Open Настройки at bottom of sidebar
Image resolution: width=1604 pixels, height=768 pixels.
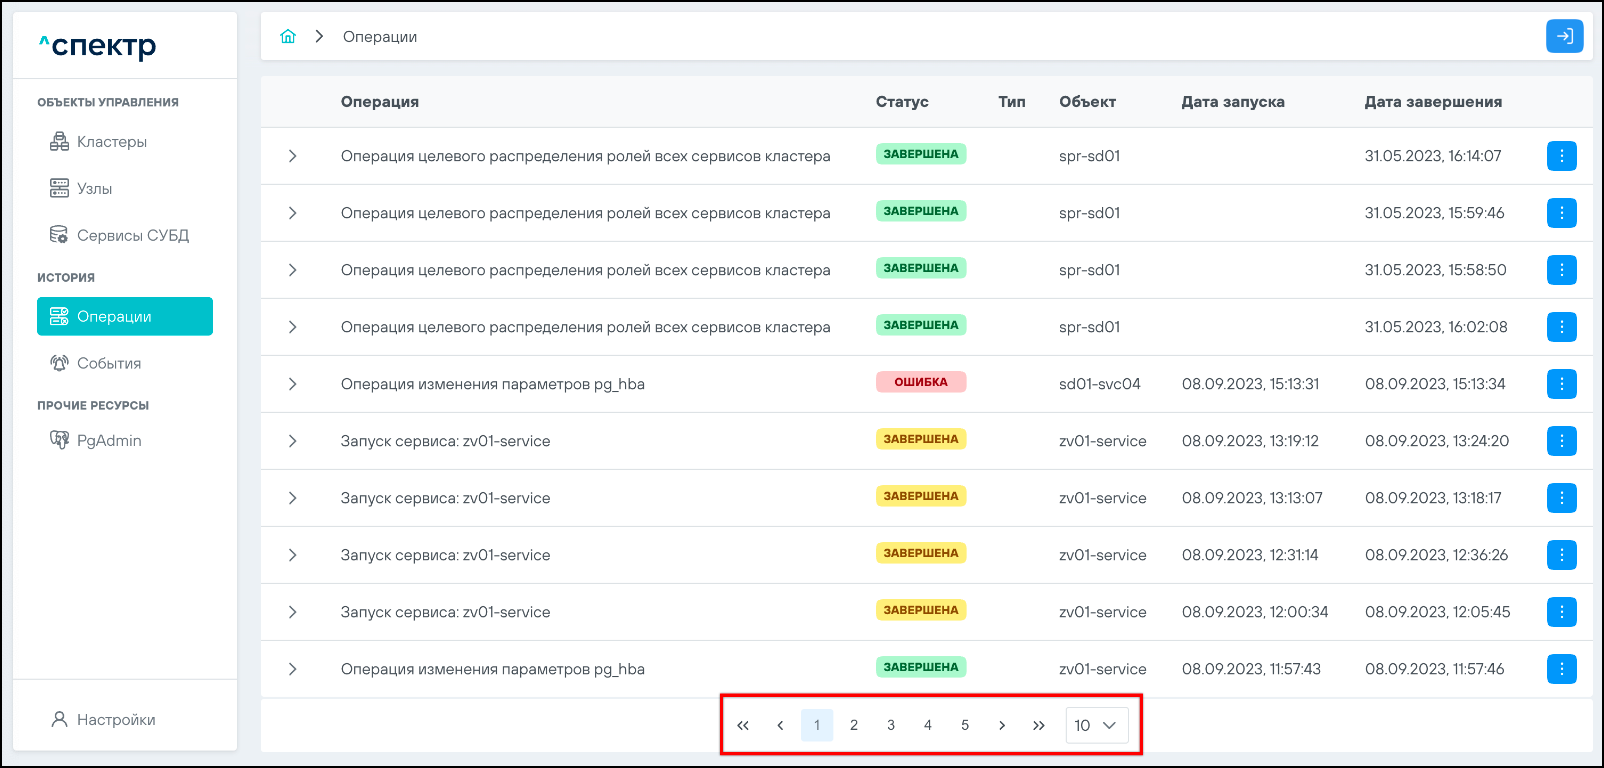[x=115, y=720]
